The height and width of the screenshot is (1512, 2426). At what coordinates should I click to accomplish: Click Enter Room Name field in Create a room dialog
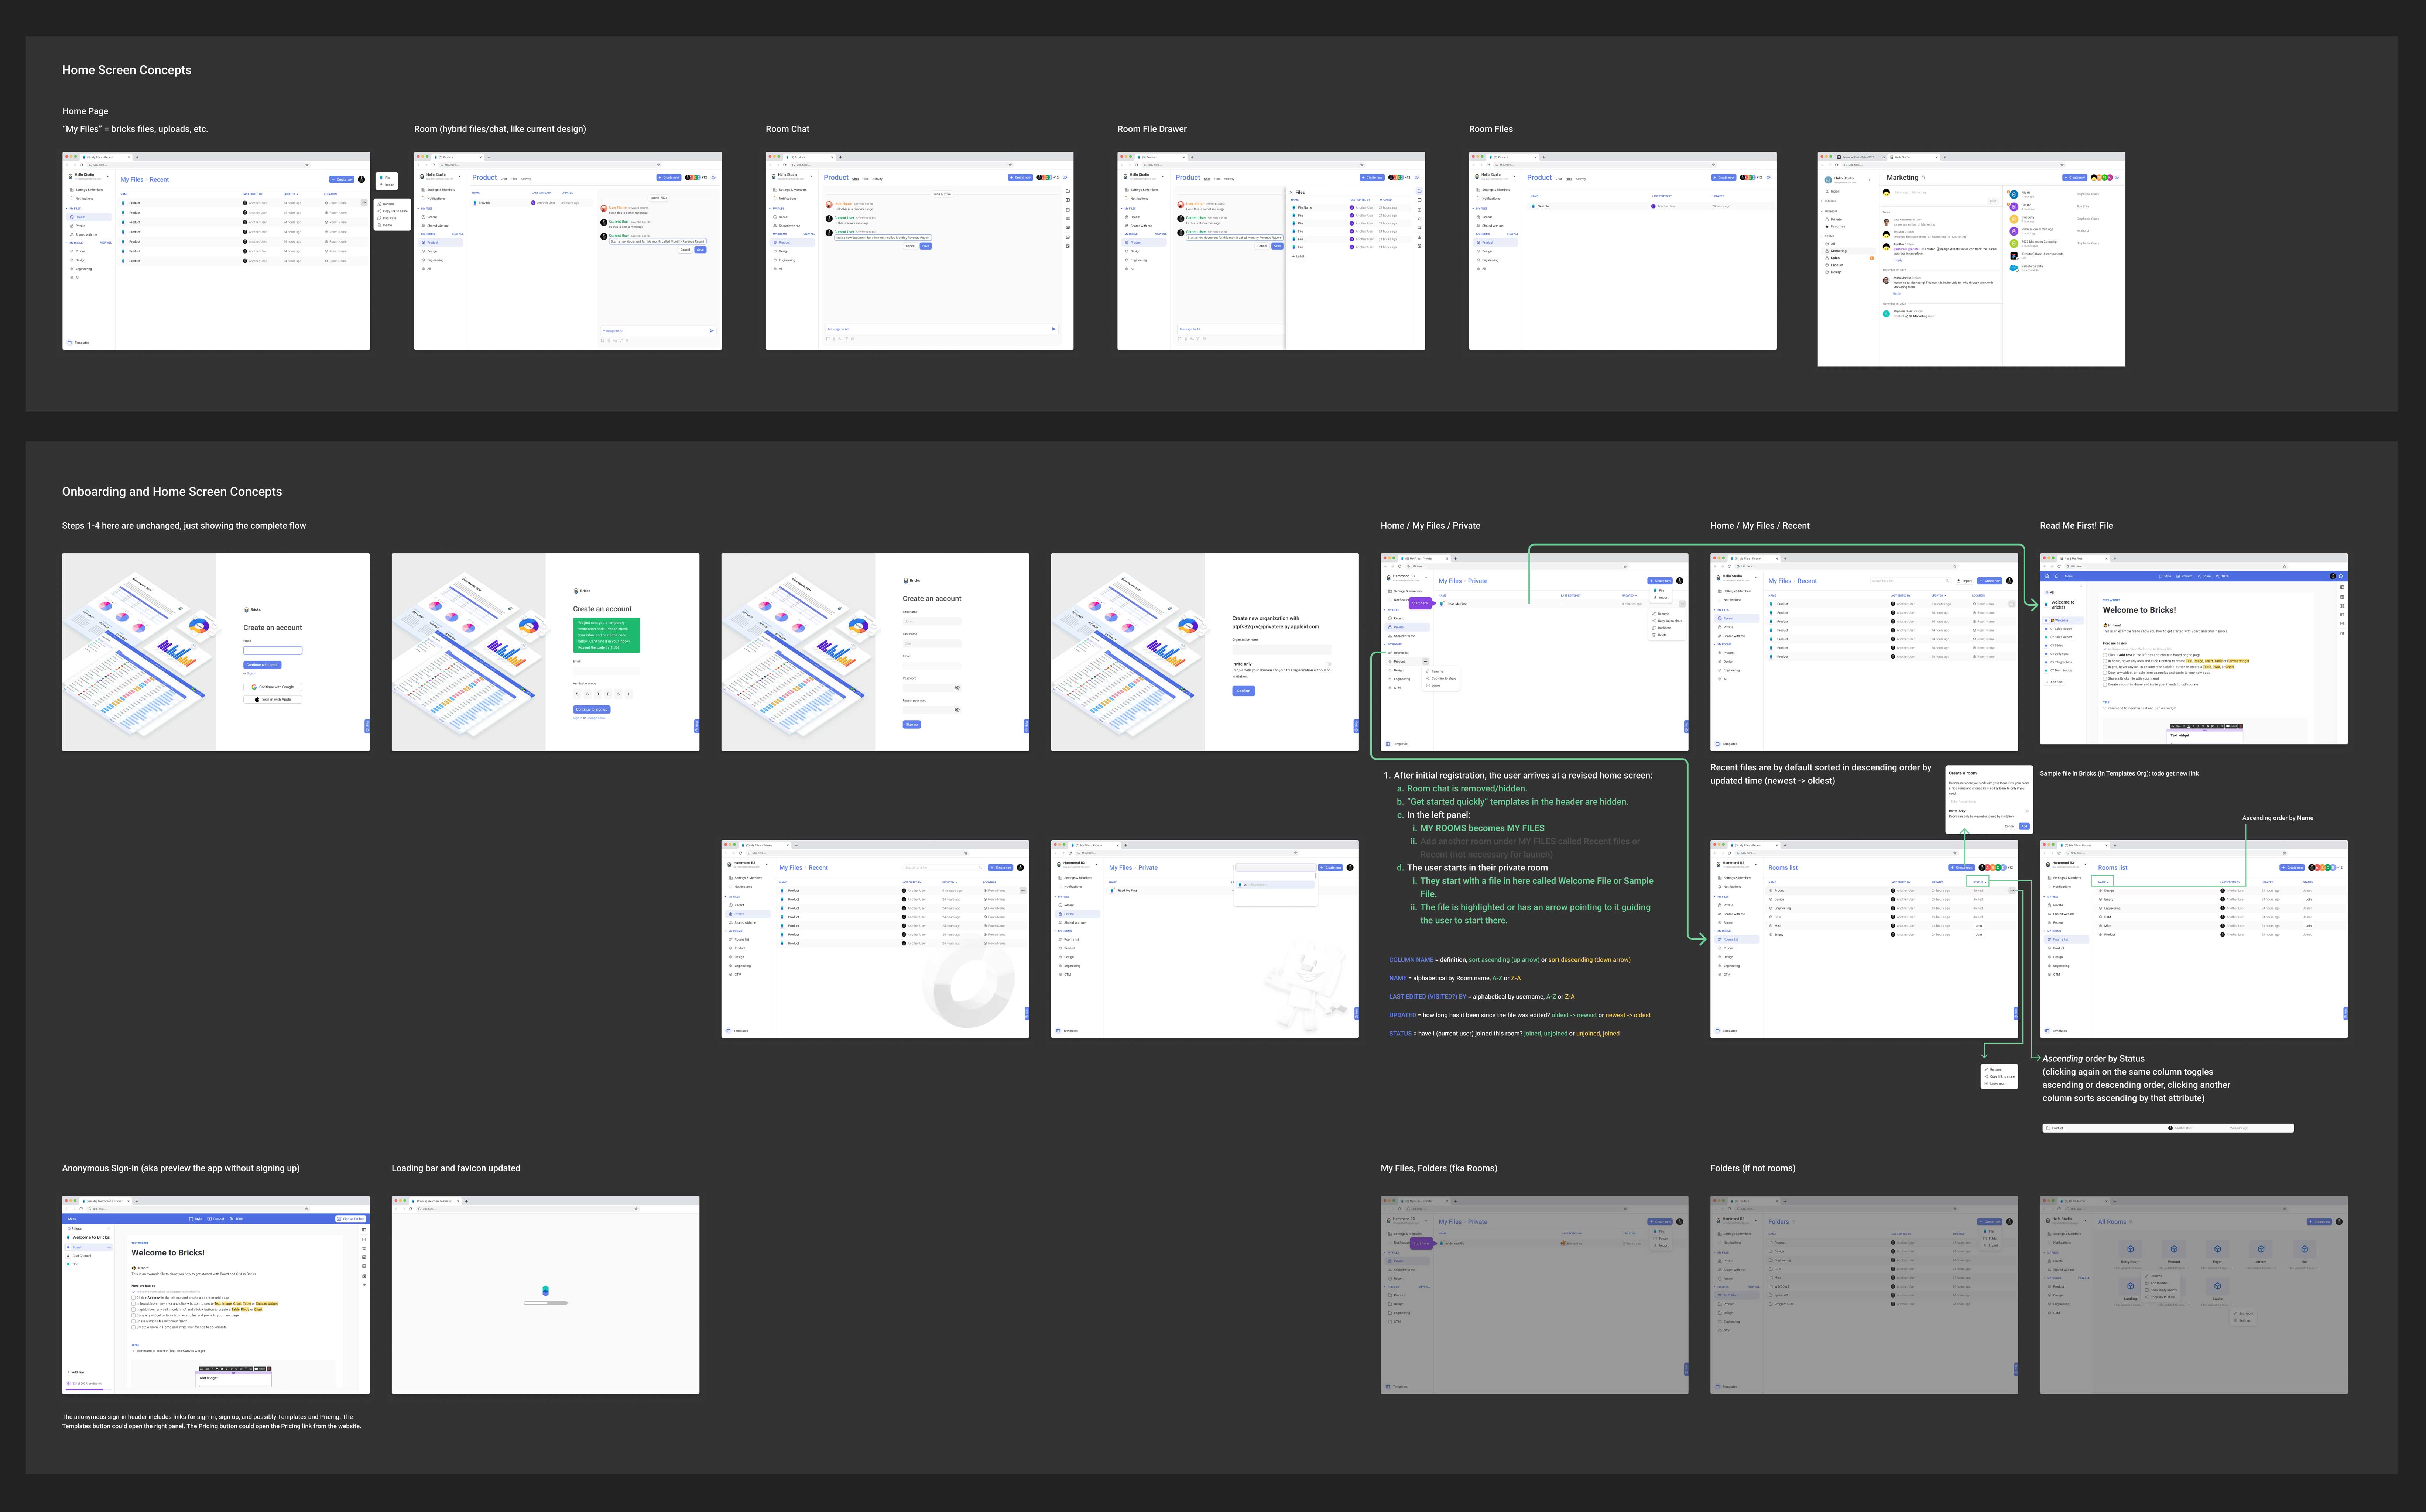click(x=1989, y=802)
